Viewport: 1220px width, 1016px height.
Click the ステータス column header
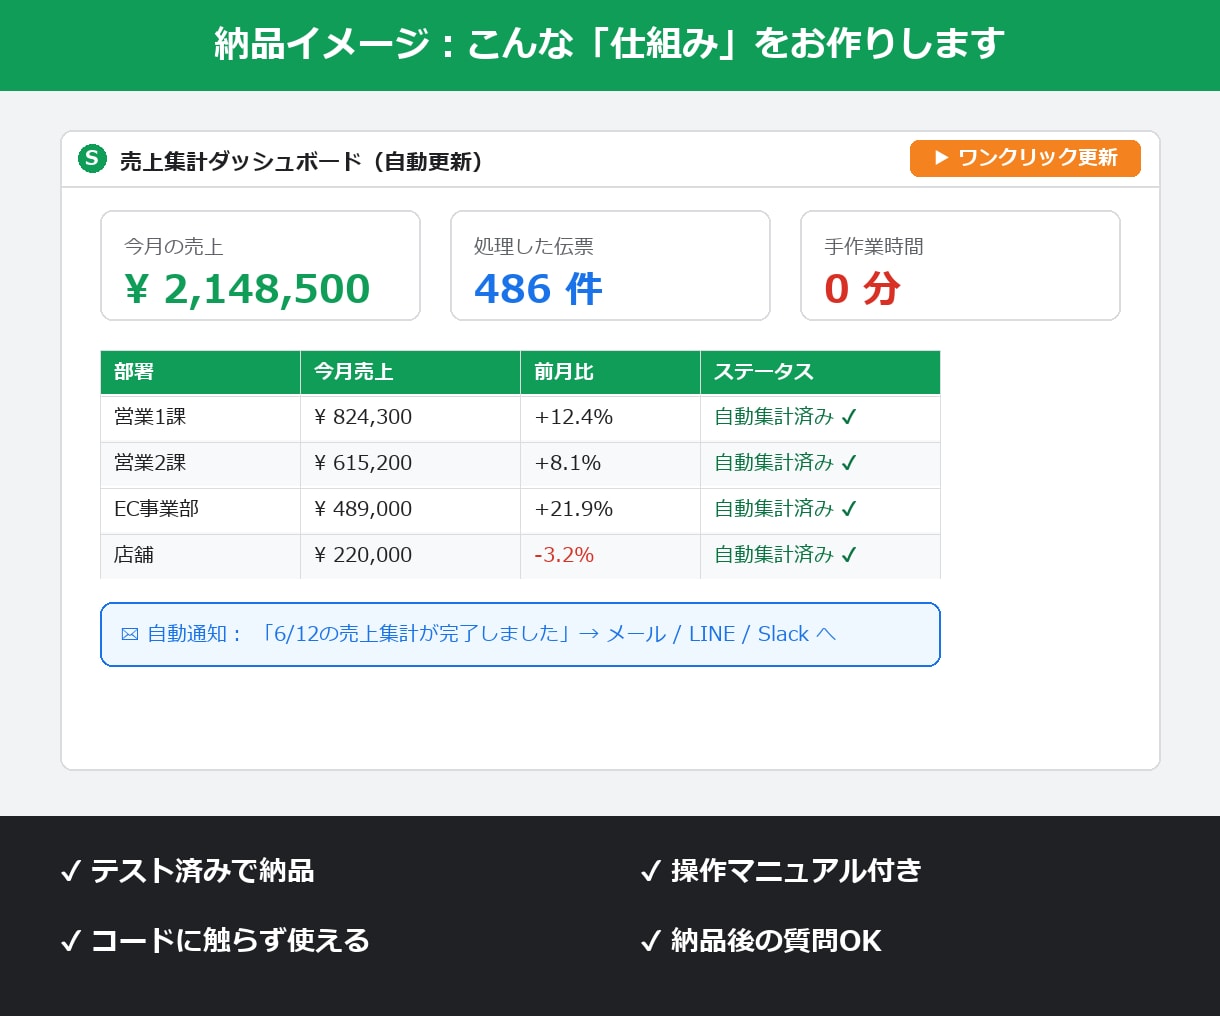pos(820,372)
